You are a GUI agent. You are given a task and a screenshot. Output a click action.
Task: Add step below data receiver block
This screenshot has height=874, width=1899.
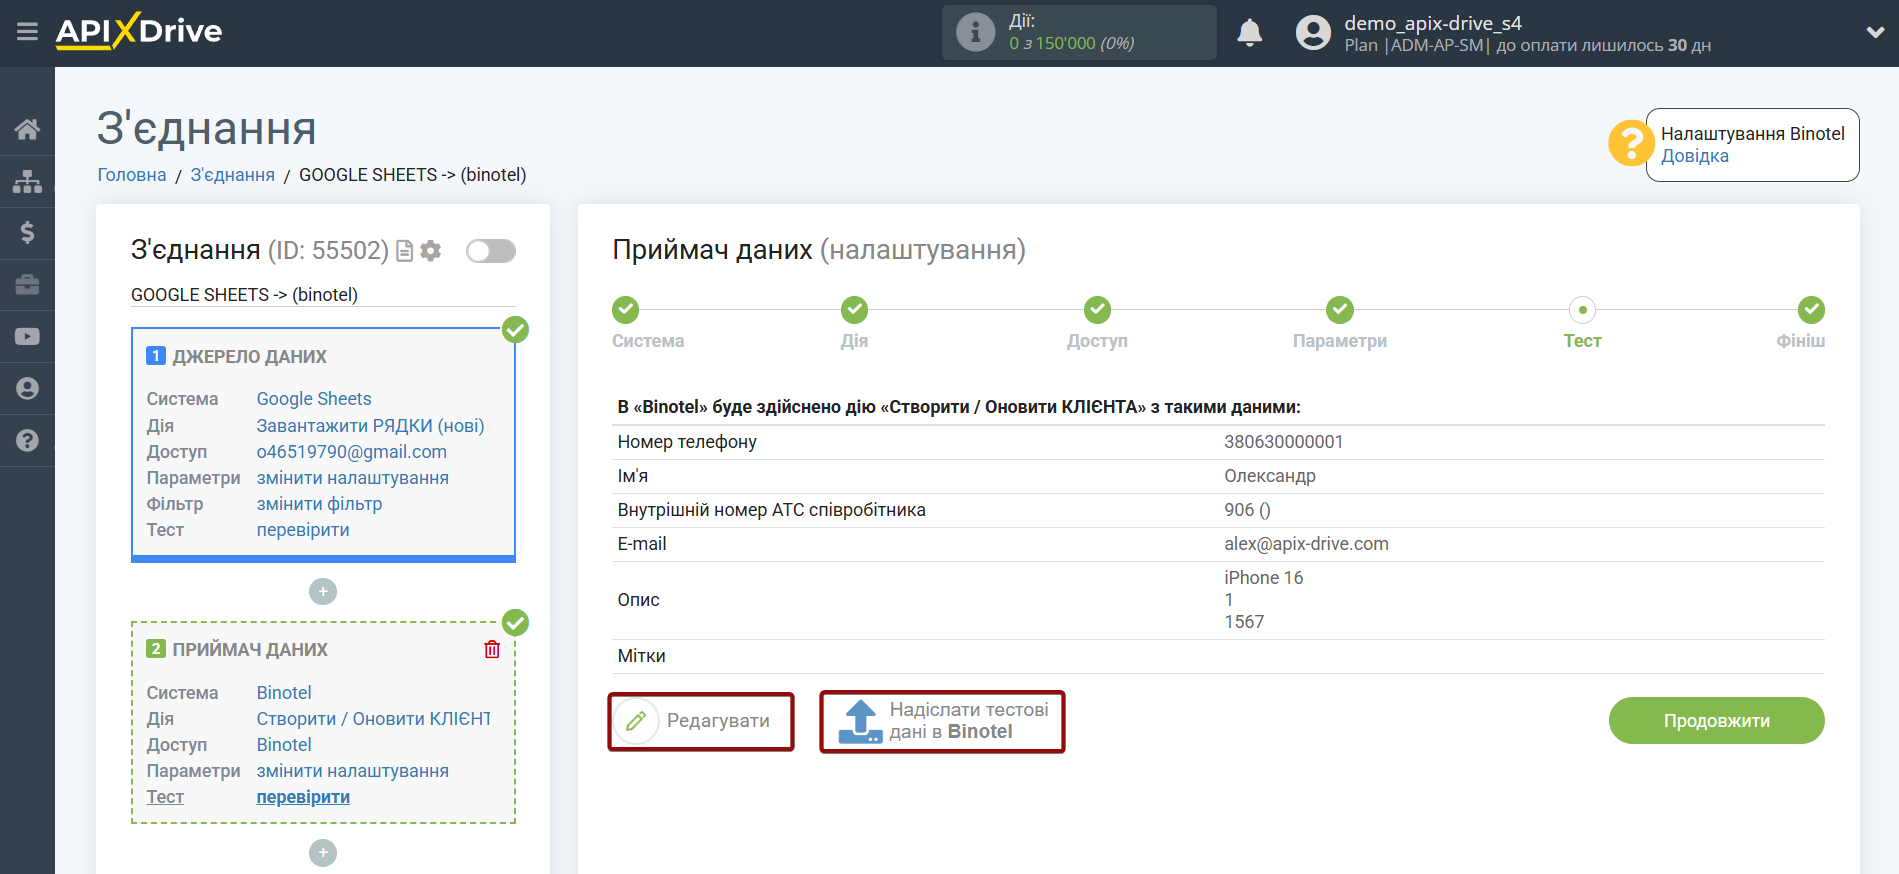[x=322, y=853]
